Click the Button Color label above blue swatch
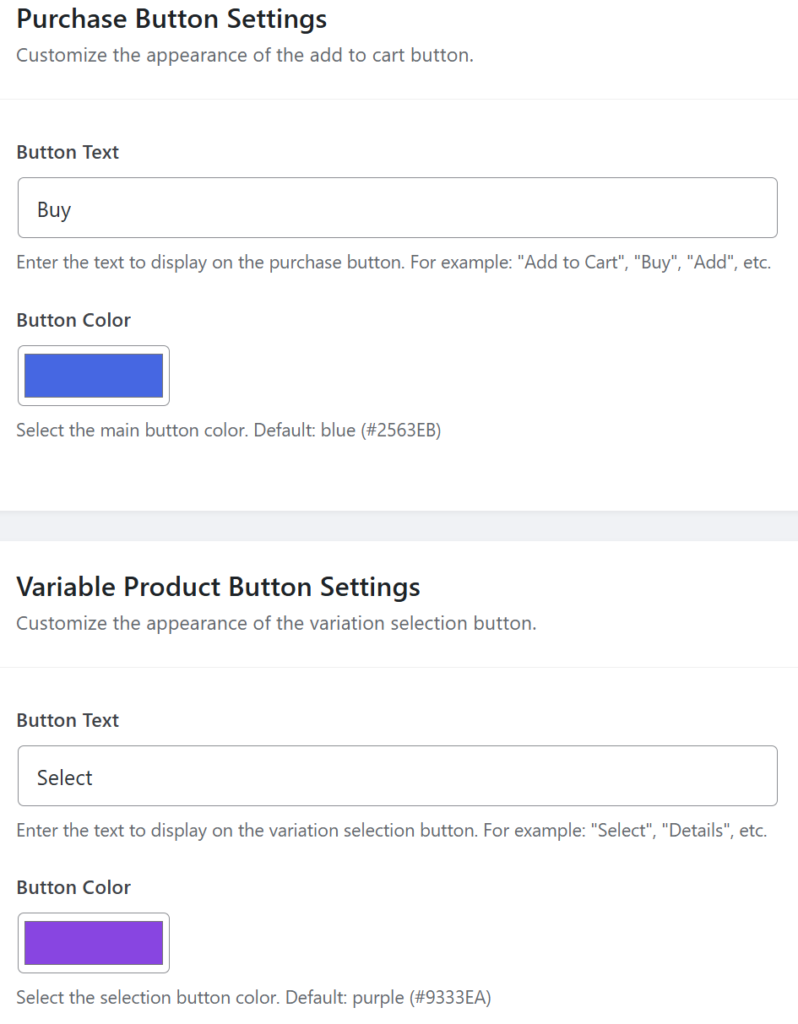Image resolution: width=798 pixels, height=1024 pixels. pyautogui.click(x=74, y=320)
